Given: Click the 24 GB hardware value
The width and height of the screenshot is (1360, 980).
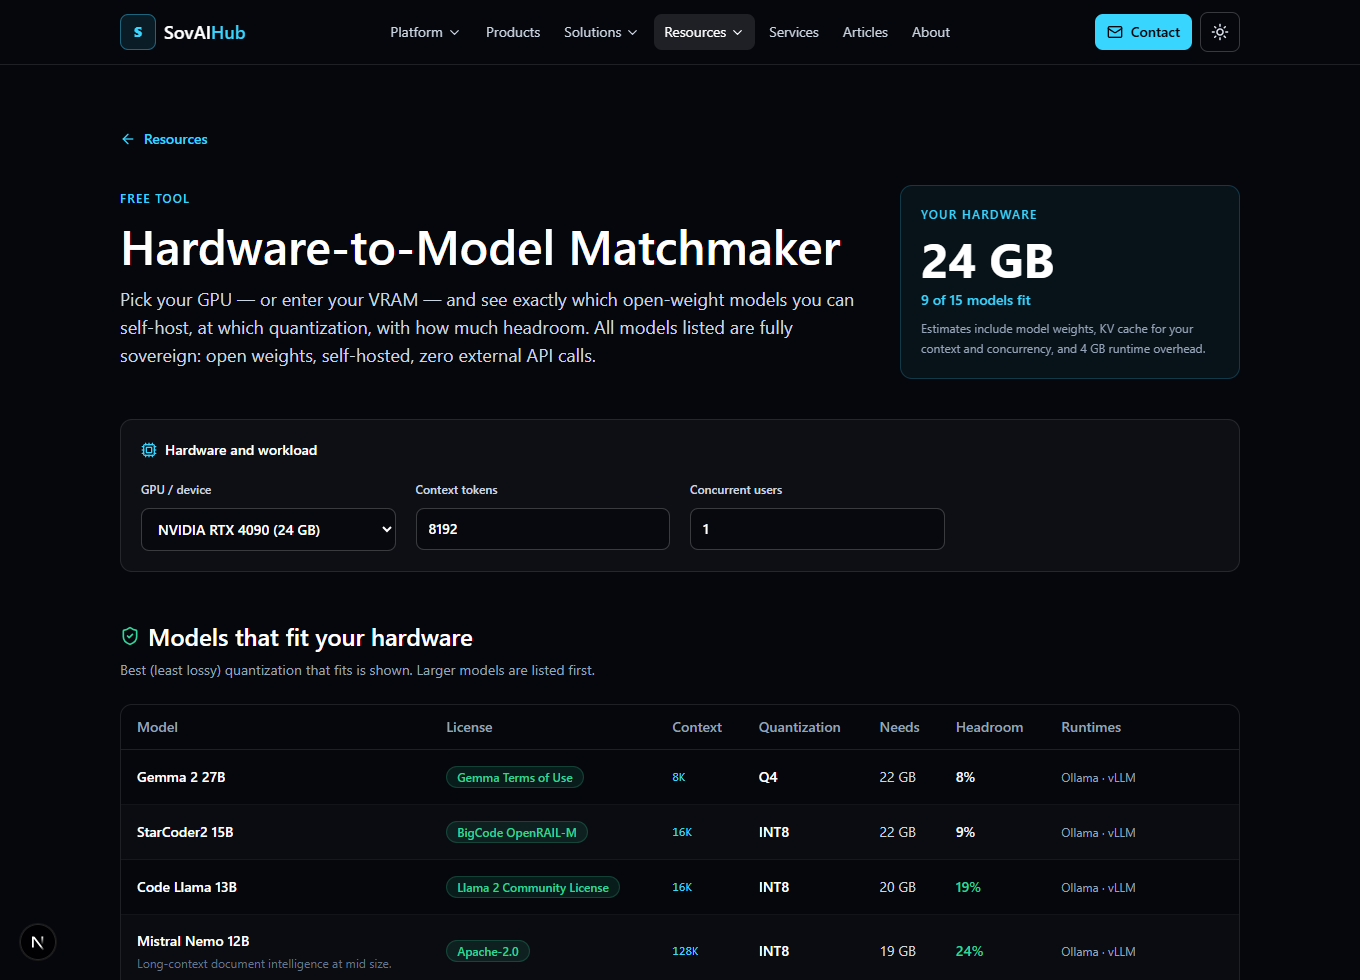Looking at the screenshot, I should [987, 261].
